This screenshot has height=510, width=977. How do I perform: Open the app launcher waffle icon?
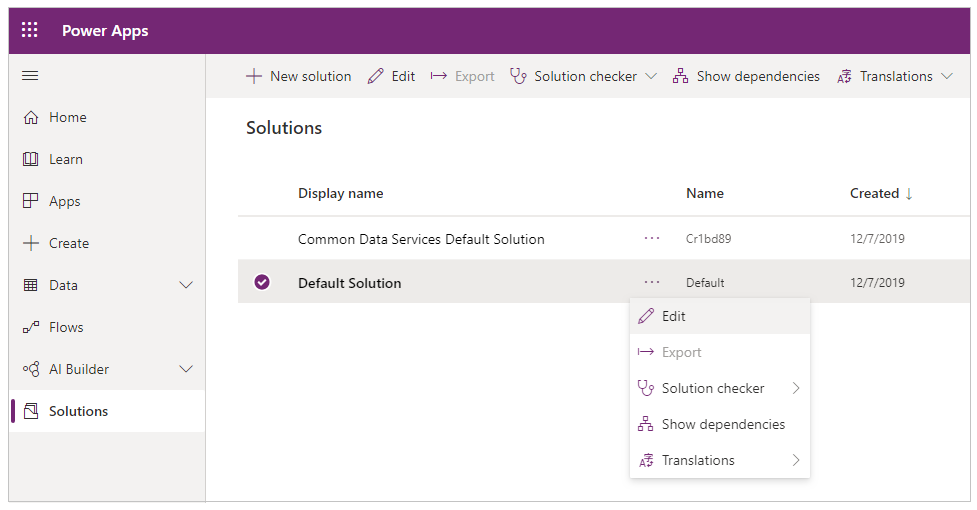pyautogui.click(x=29, y=30)
